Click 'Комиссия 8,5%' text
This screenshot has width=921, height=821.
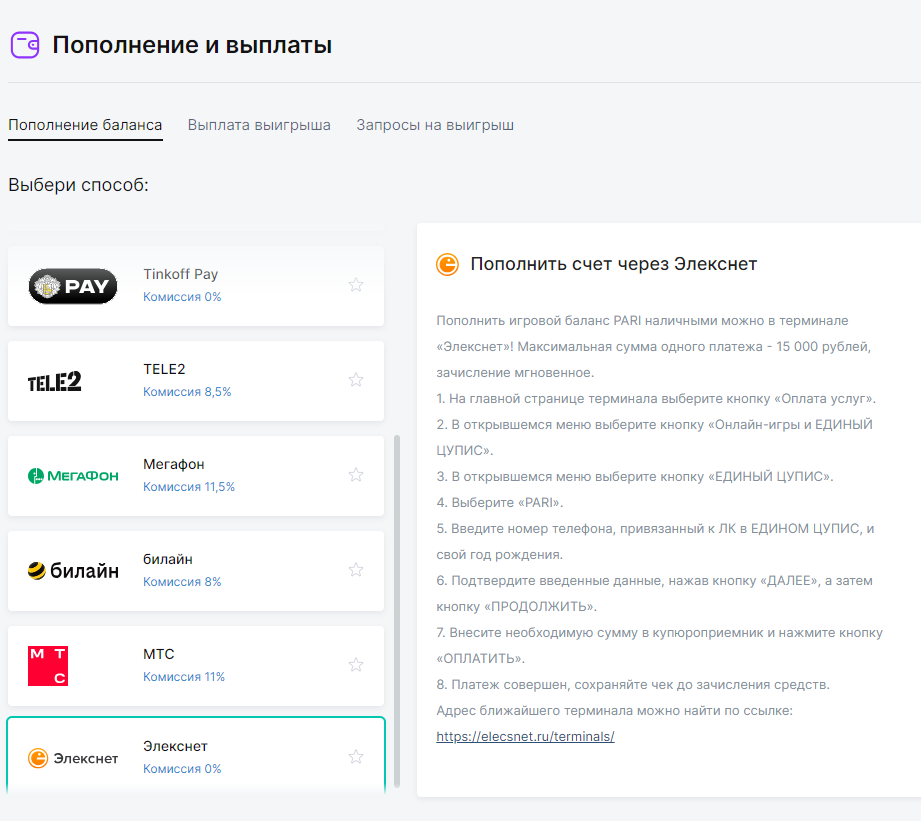pyautogui.click(x=187, y=392)
